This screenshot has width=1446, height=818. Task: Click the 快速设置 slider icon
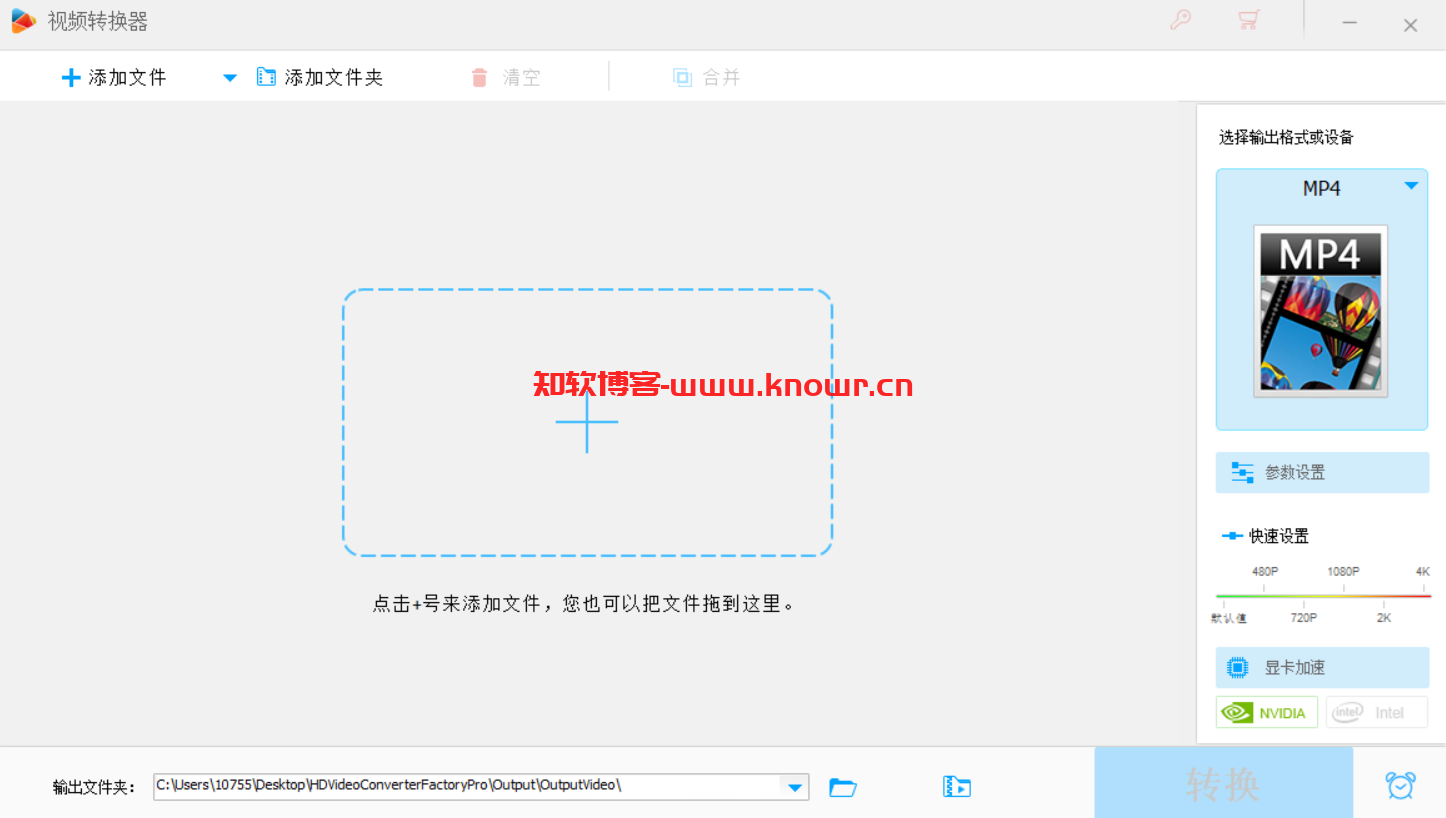tap(1232, 536)
